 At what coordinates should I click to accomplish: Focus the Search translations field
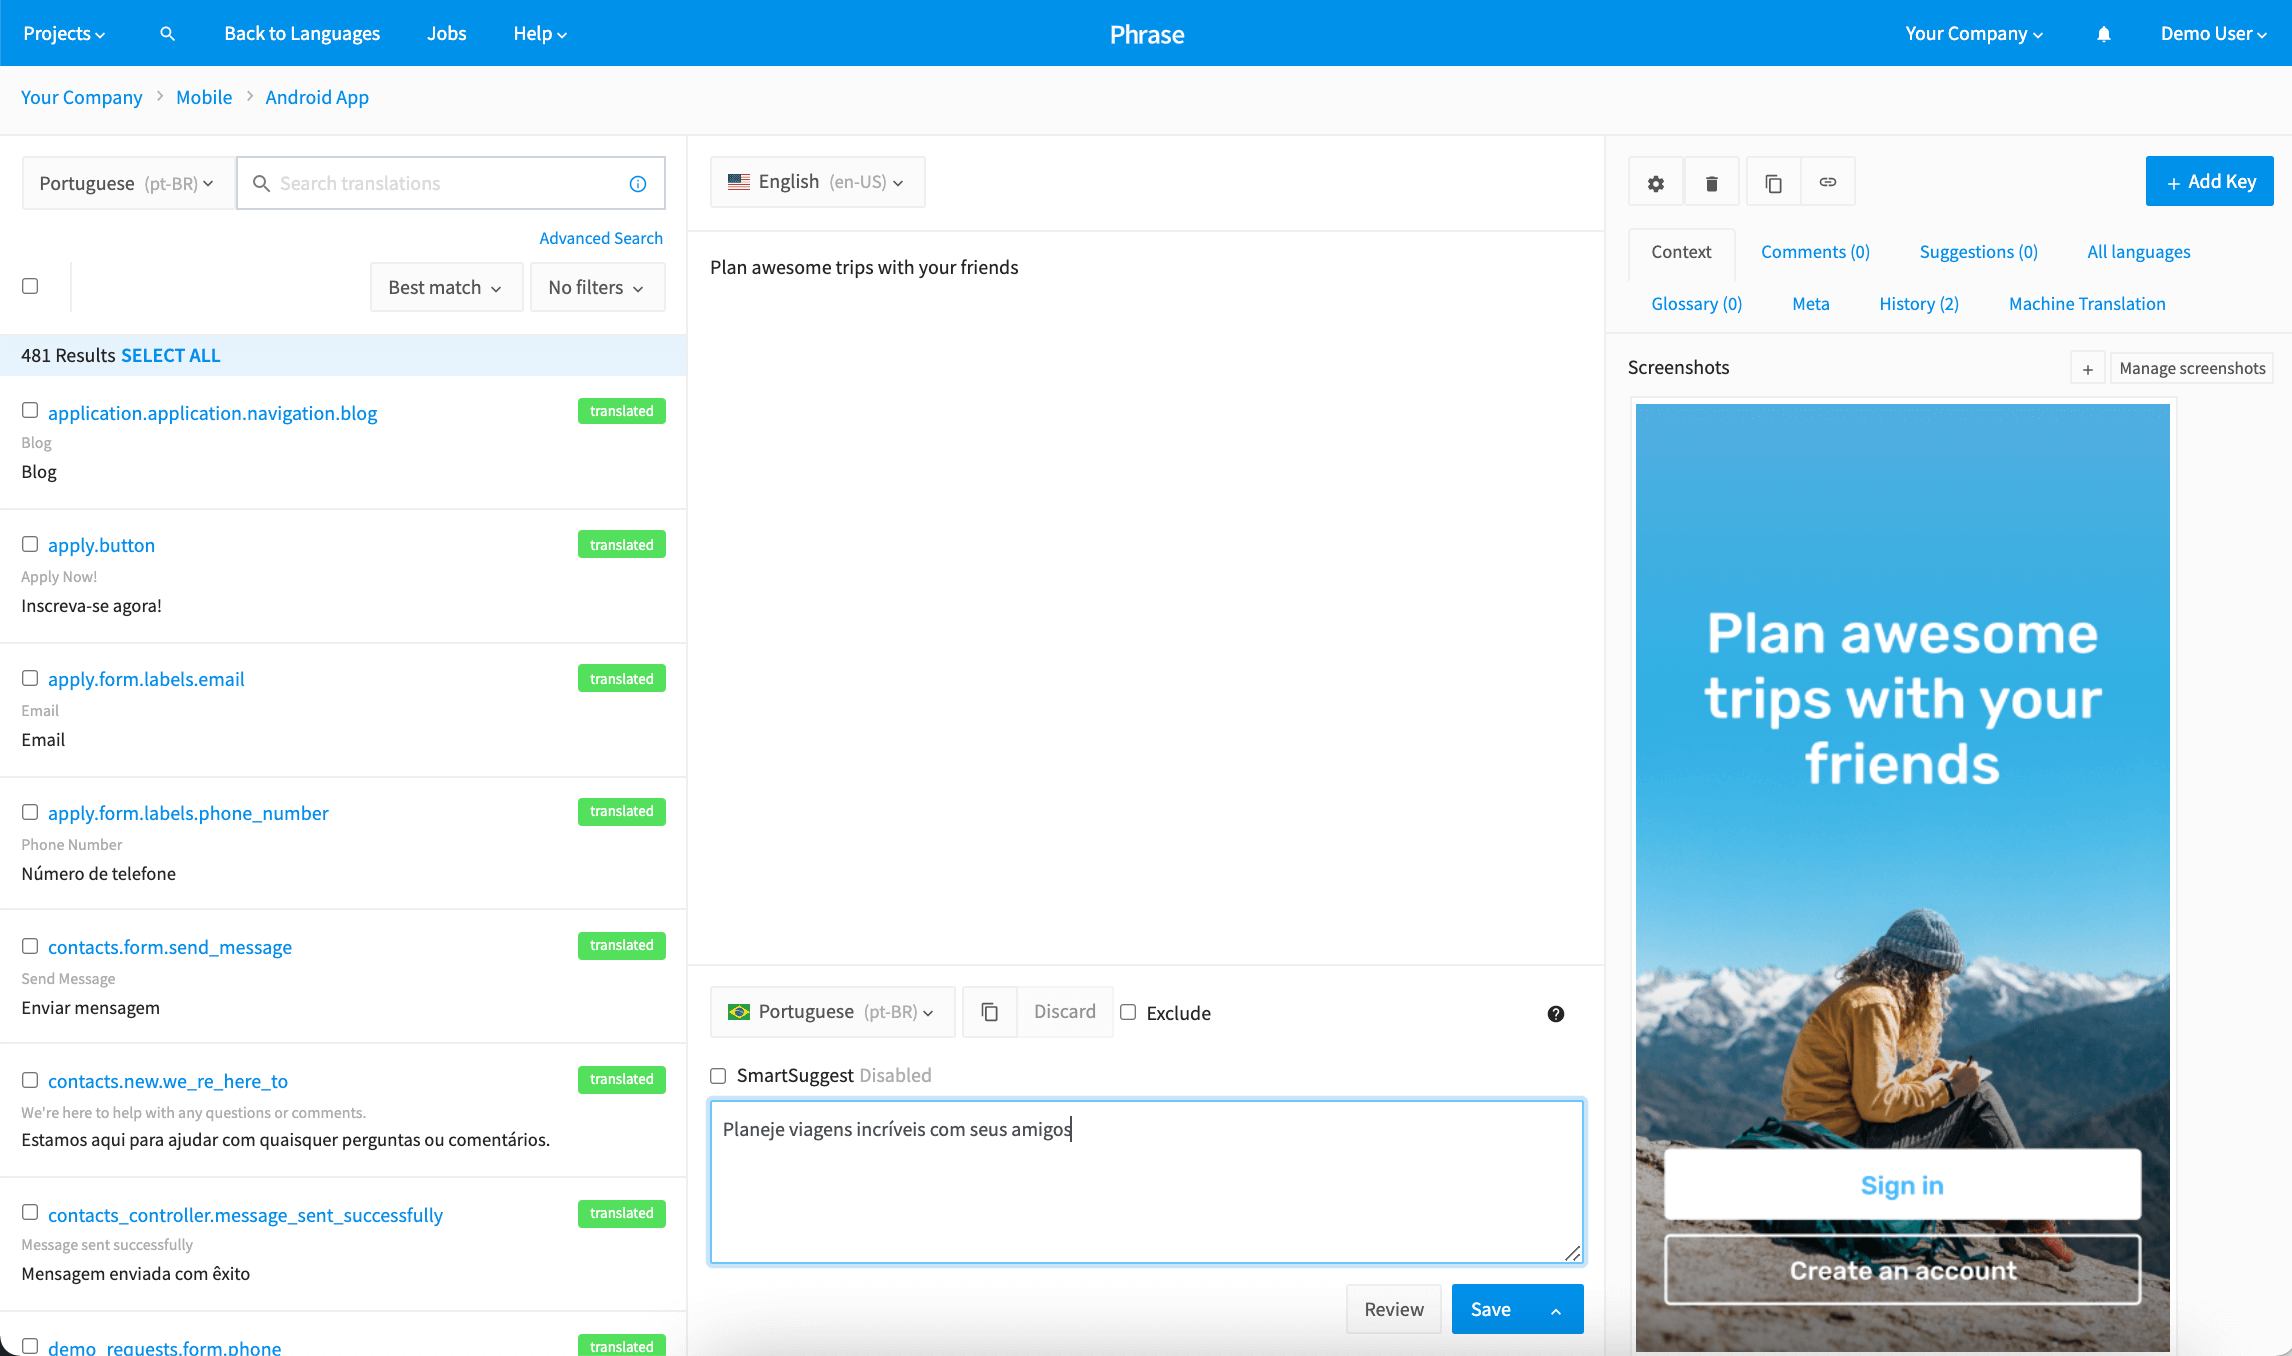point(450,184)
